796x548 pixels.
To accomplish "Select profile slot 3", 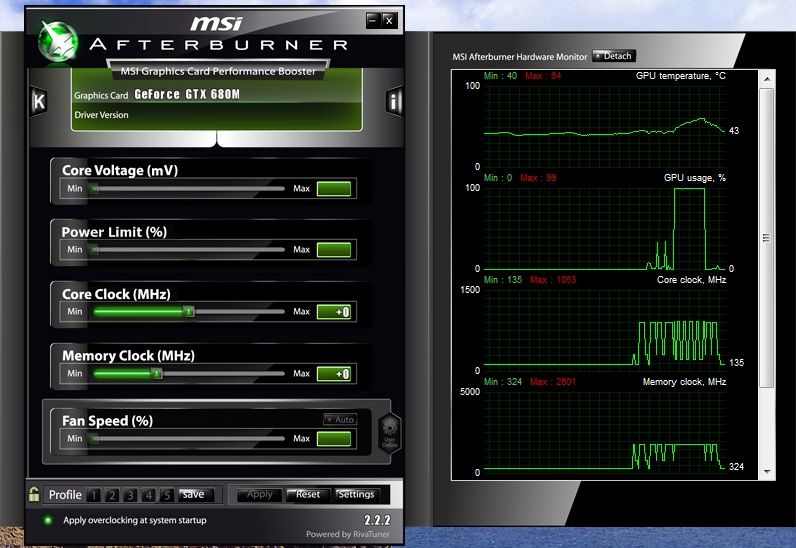I will coord(130,495).
